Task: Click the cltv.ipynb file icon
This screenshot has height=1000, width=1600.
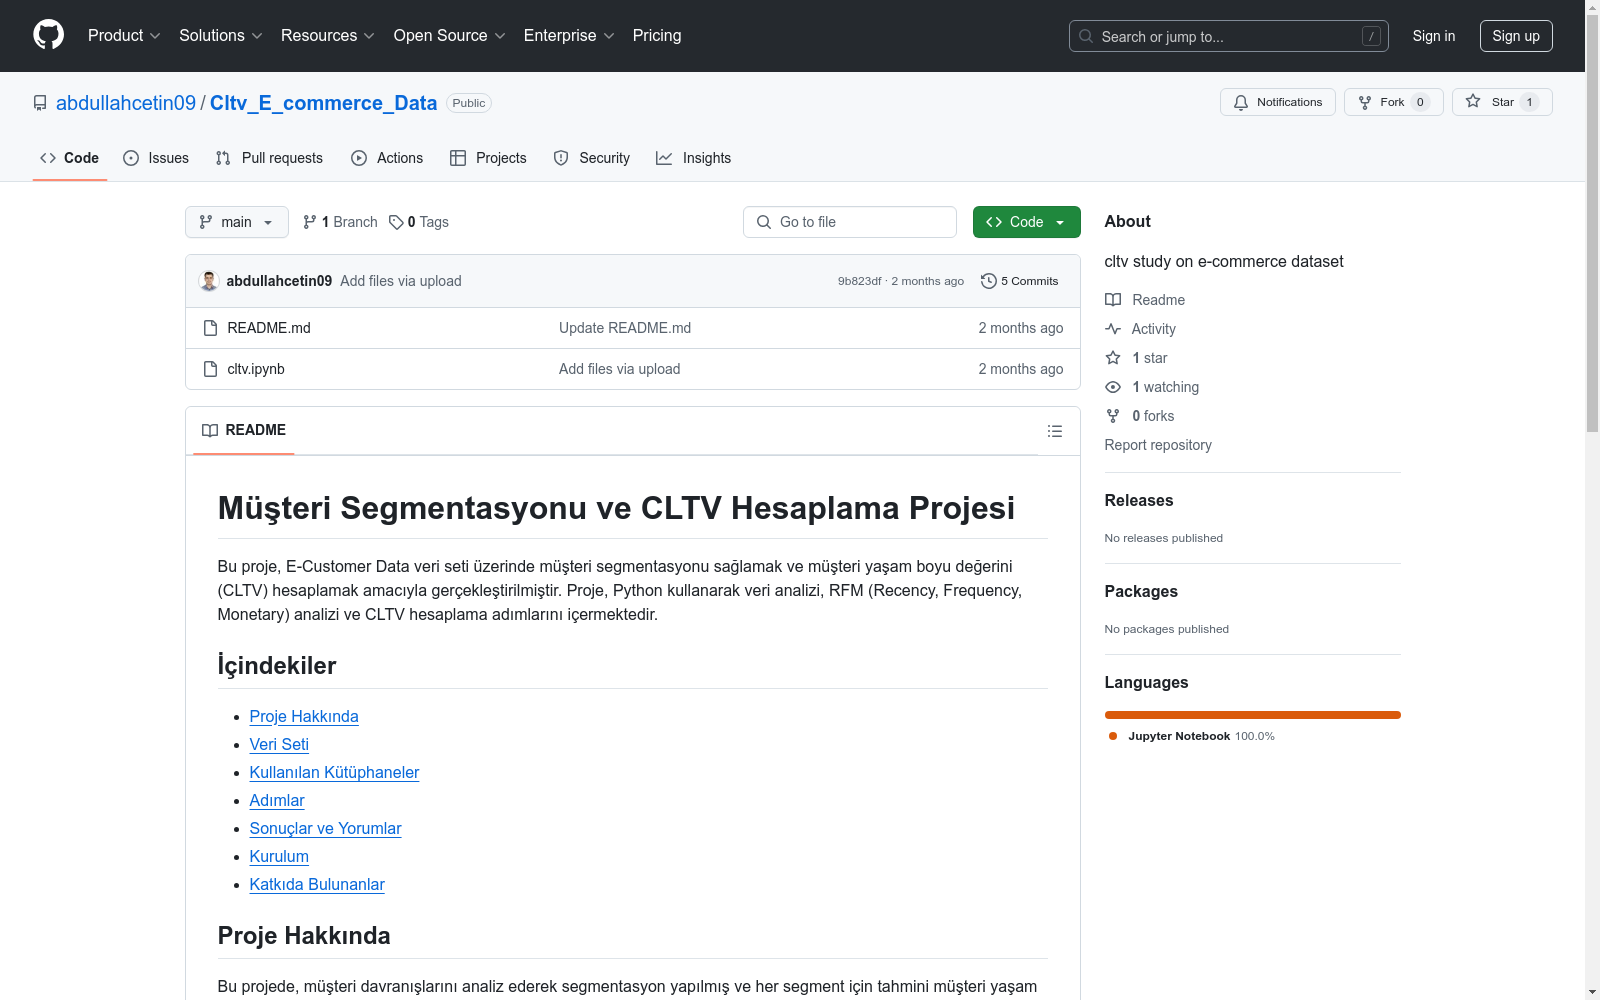Action: click(210, 369)
